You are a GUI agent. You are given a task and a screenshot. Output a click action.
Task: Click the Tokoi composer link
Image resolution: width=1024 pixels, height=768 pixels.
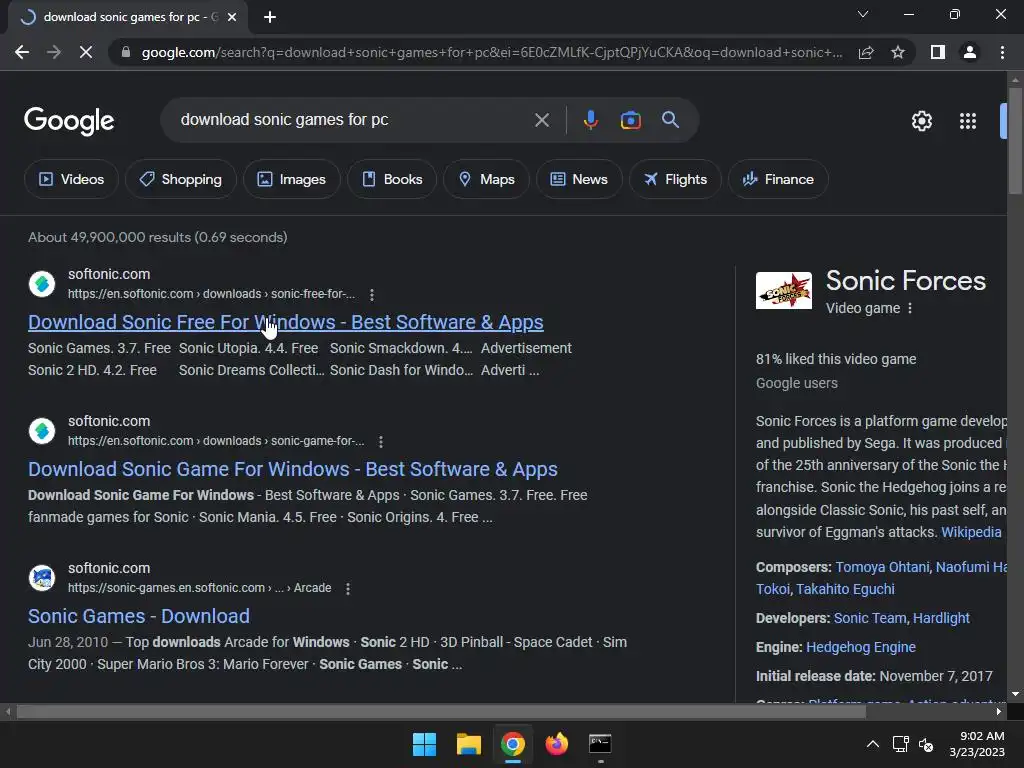pyautogui.click(x=773, y=589)
